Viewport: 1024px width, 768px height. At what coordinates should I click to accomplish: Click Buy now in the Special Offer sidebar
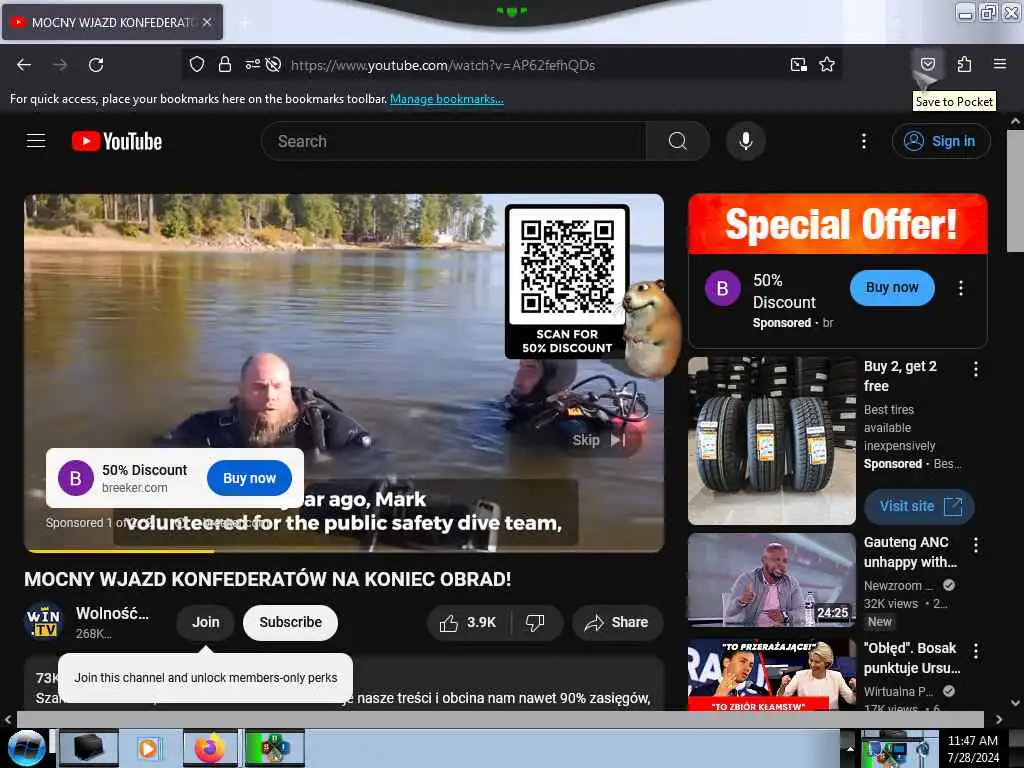point(892,287)
